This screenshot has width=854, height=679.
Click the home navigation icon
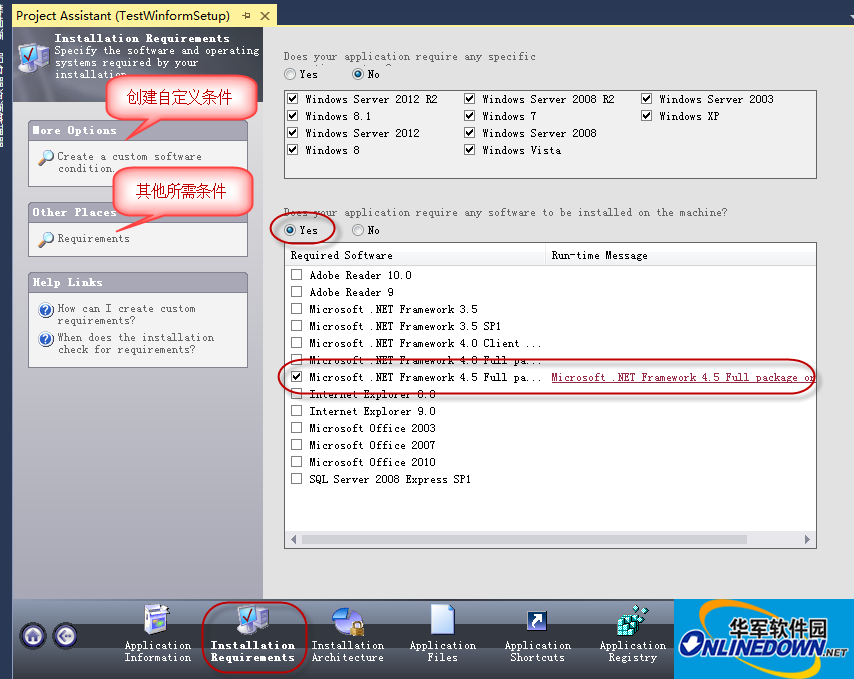(32, 636)
